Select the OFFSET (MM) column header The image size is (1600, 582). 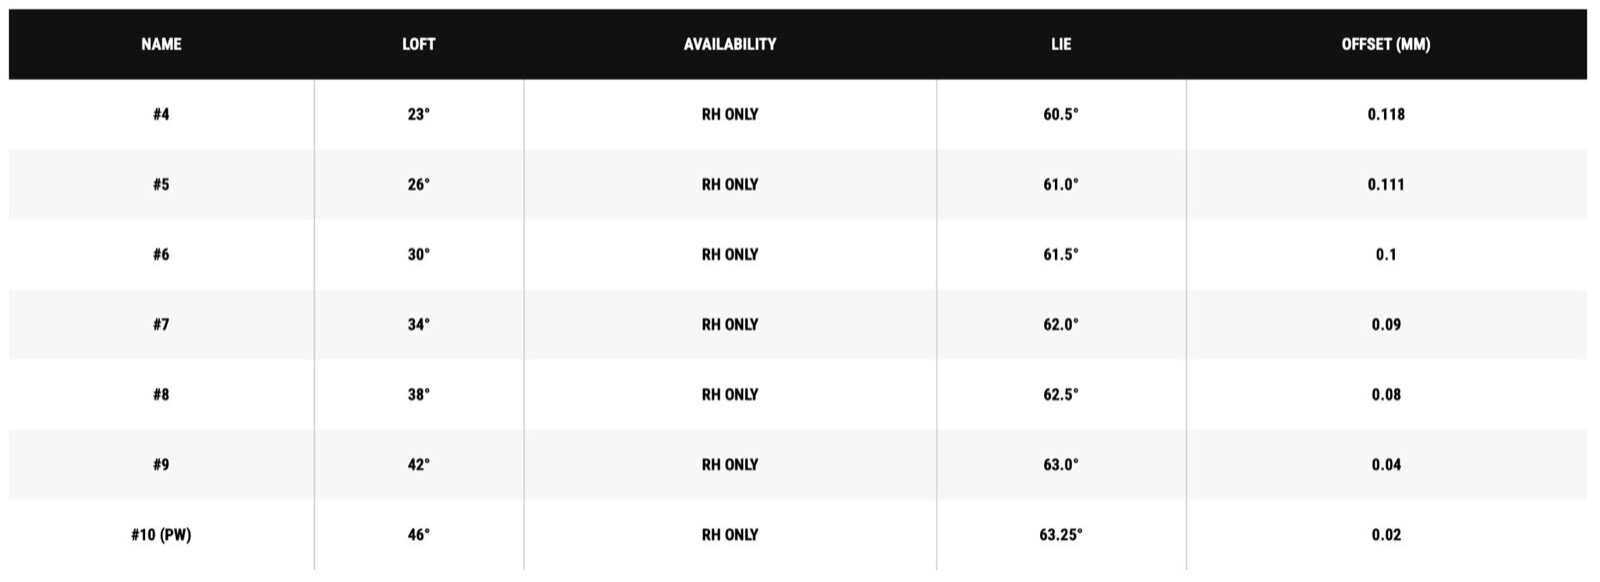(1386, 44)
